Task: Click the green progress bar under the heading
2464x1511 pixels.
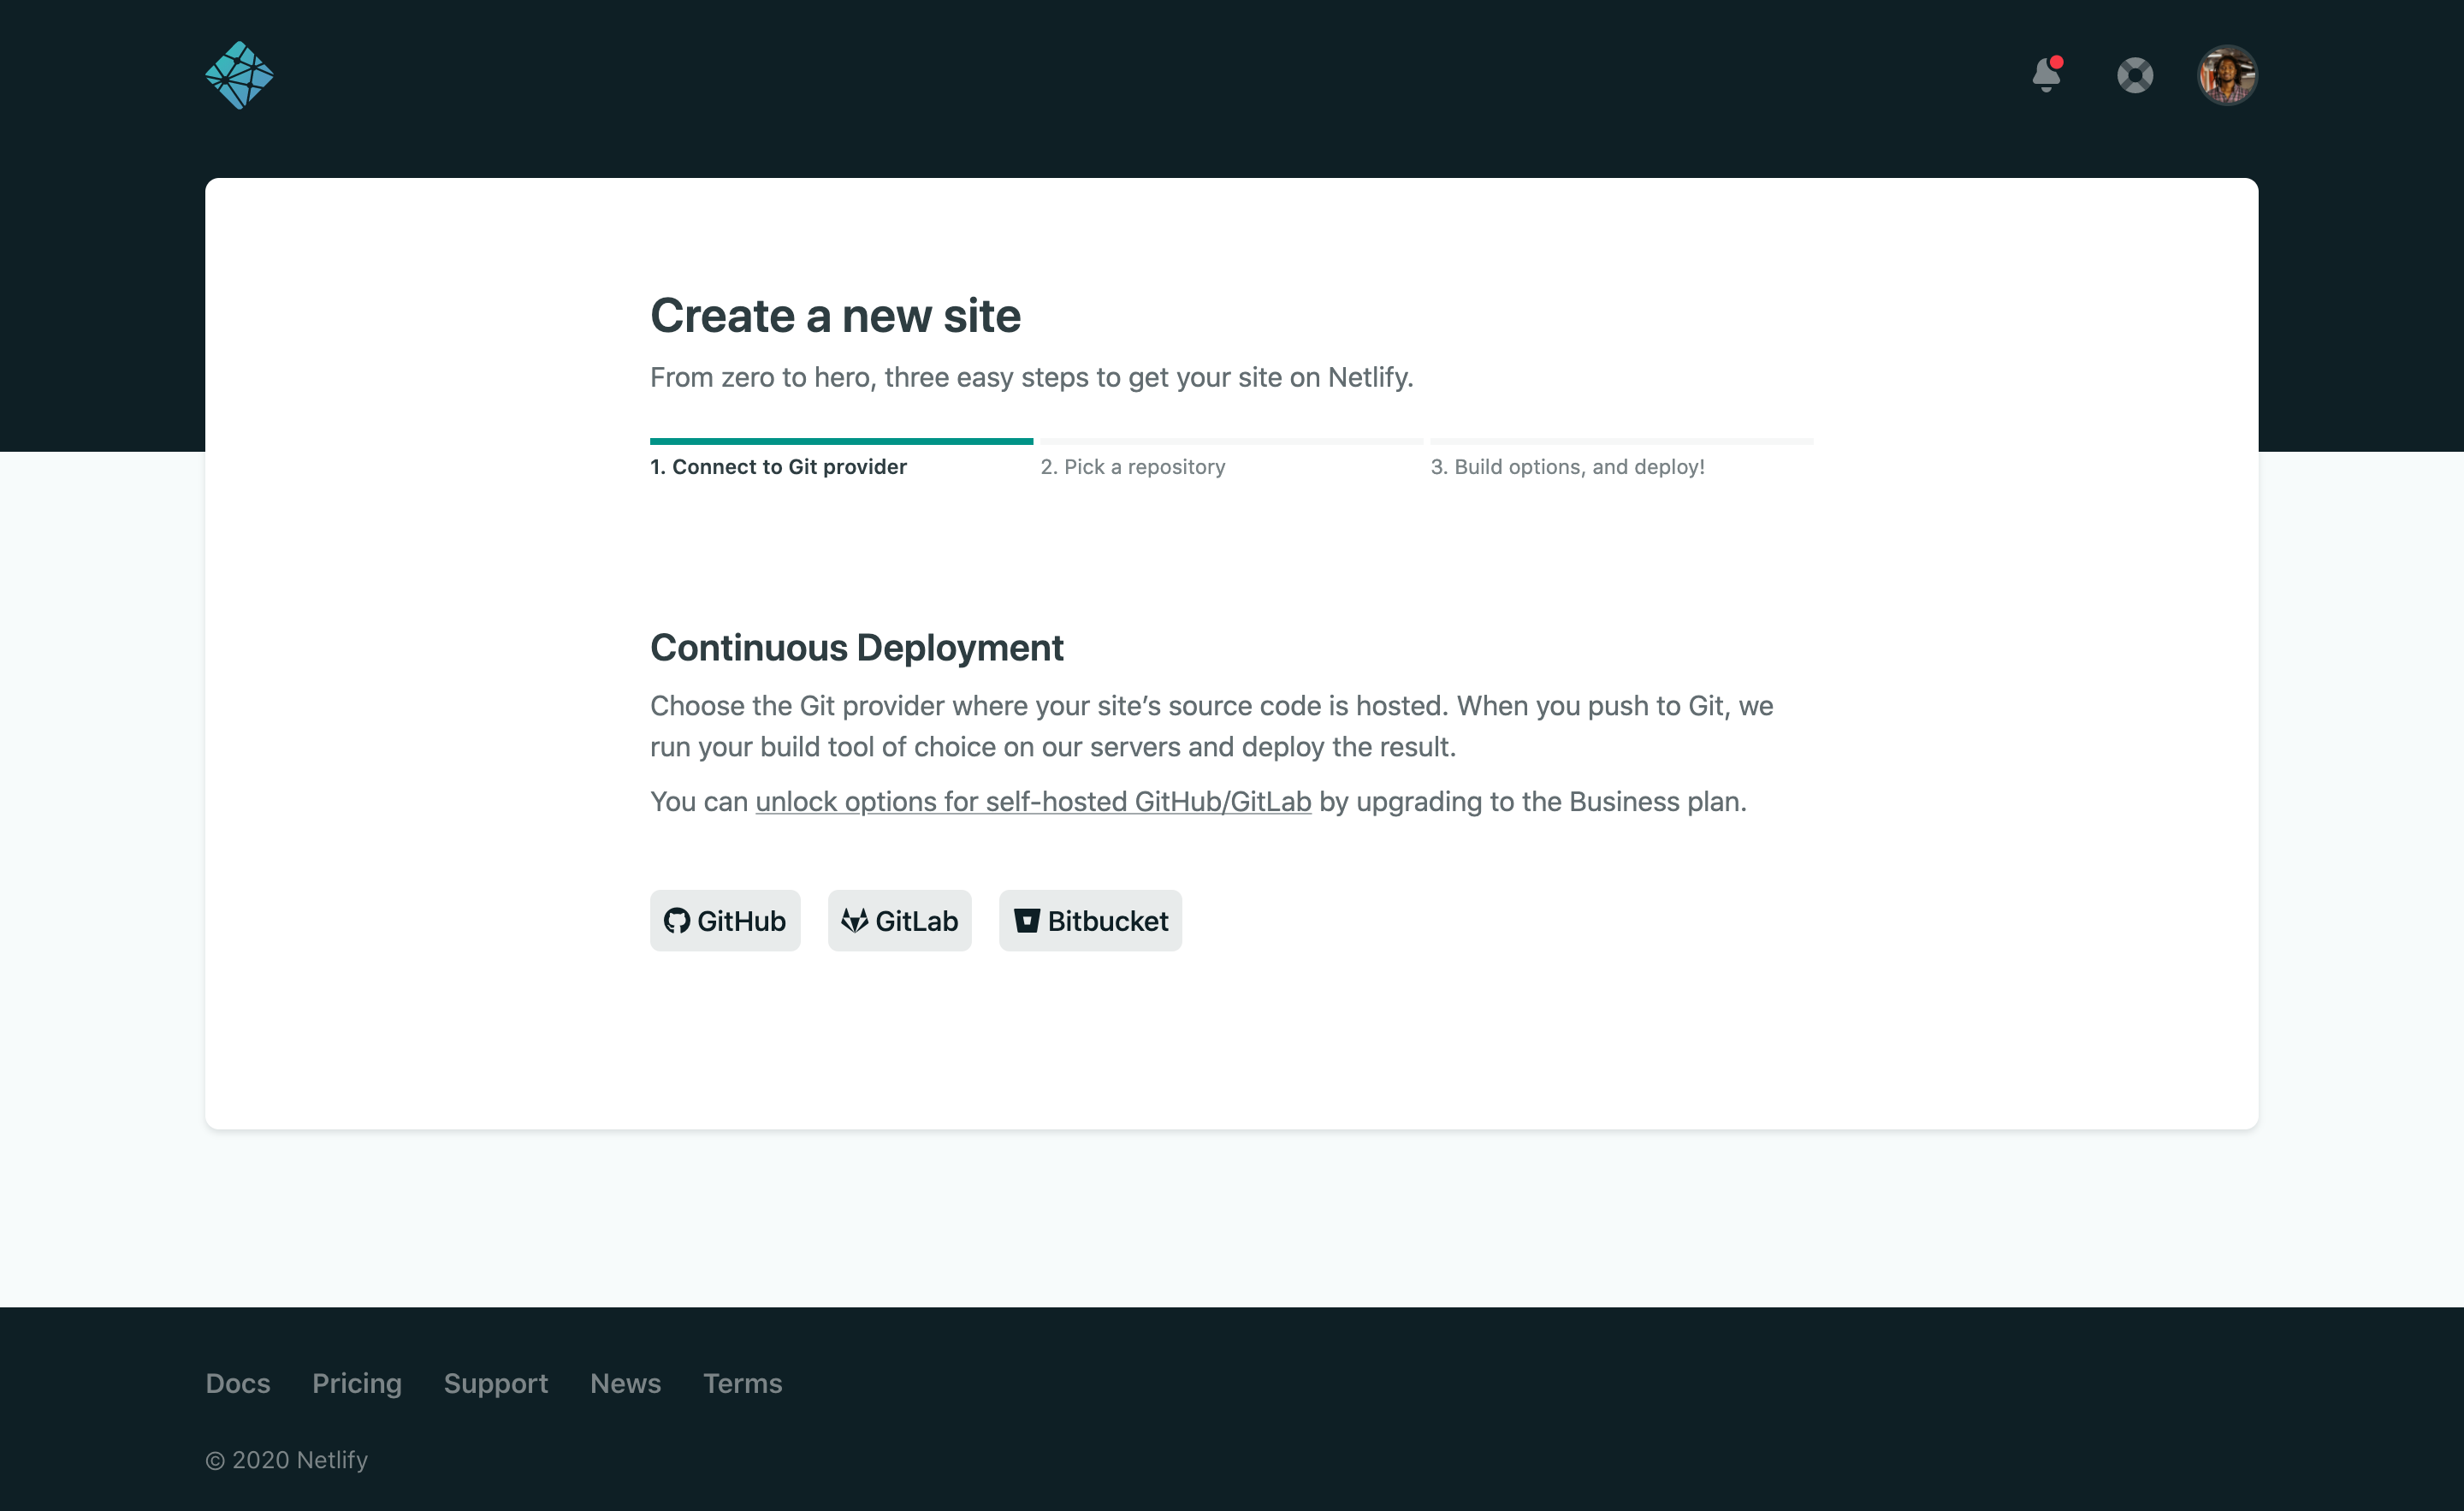Action: pyautogui.click(x=841, y=441)
